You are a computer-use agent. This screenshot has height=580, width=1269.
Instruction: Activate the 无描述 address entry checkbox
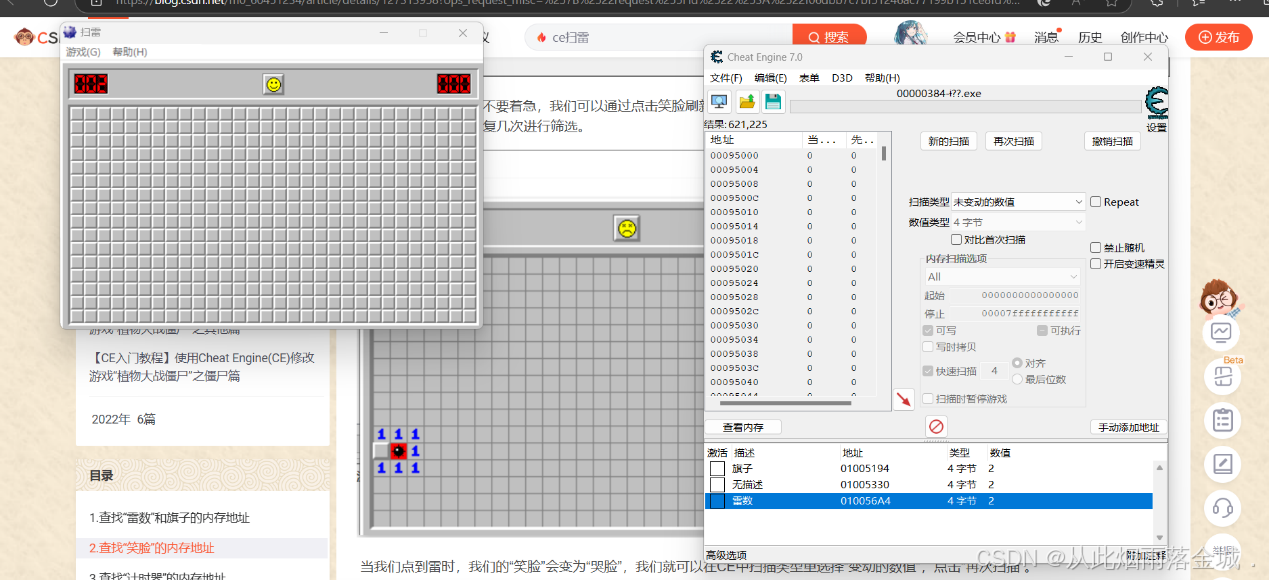(x=717, y=484)
